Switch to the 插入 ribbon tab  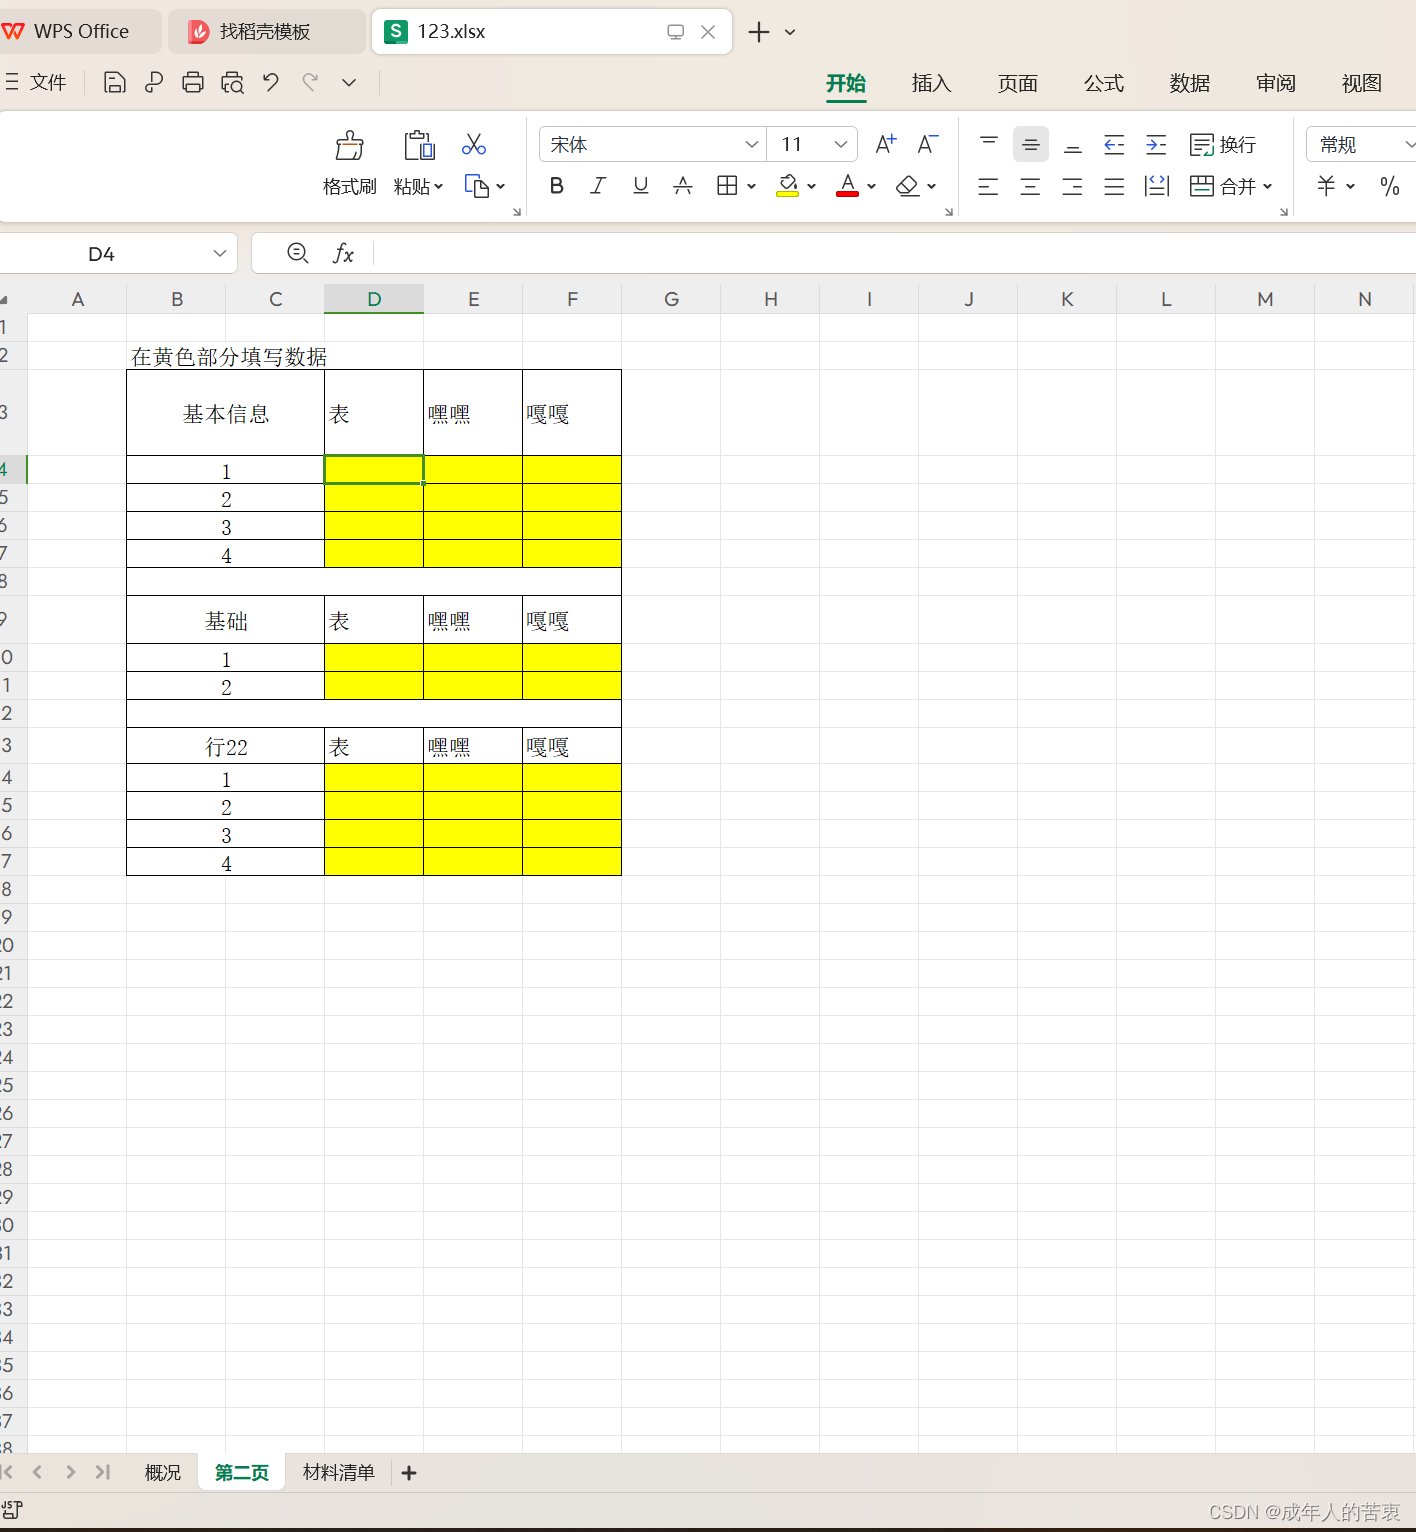click(x=931, y=83)
